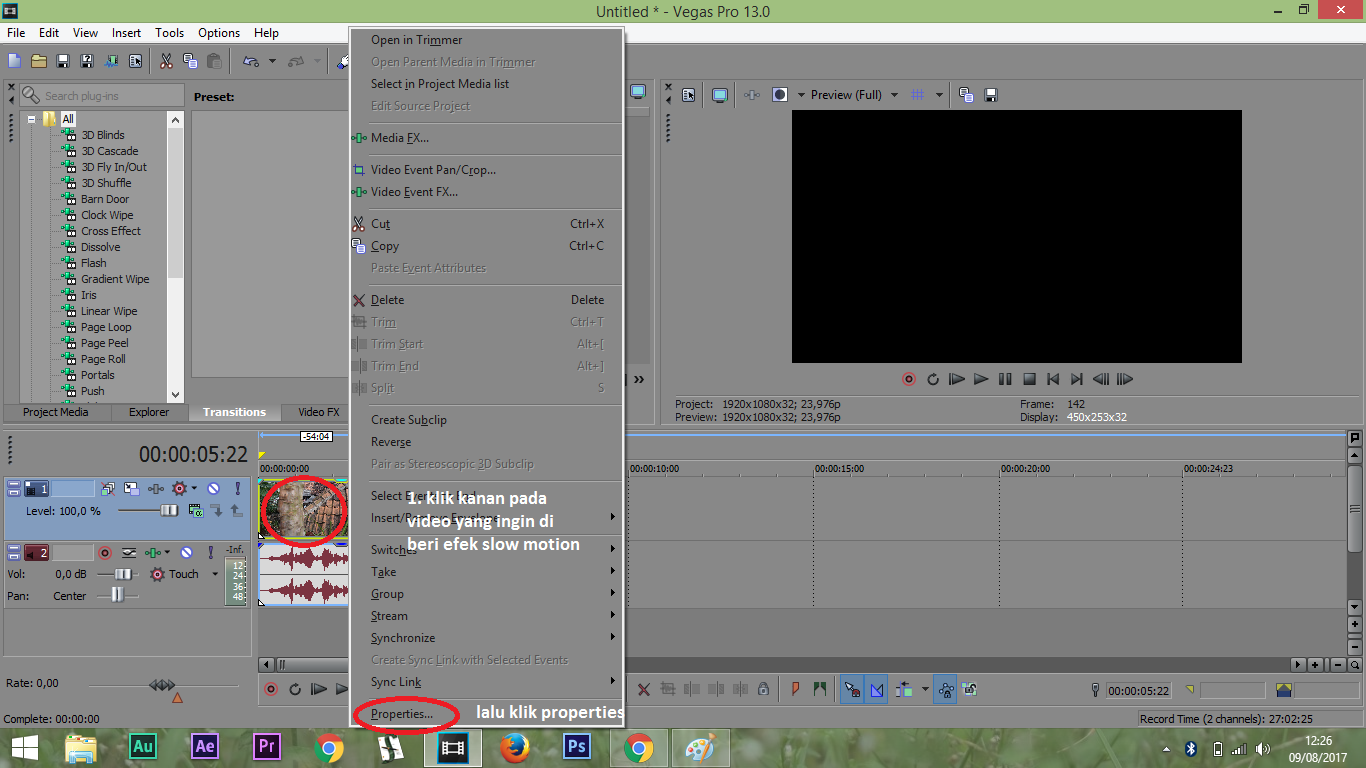The image size is (1366, 768).
Task: Click the Undo arrow icon
Action: pos(250,61)
